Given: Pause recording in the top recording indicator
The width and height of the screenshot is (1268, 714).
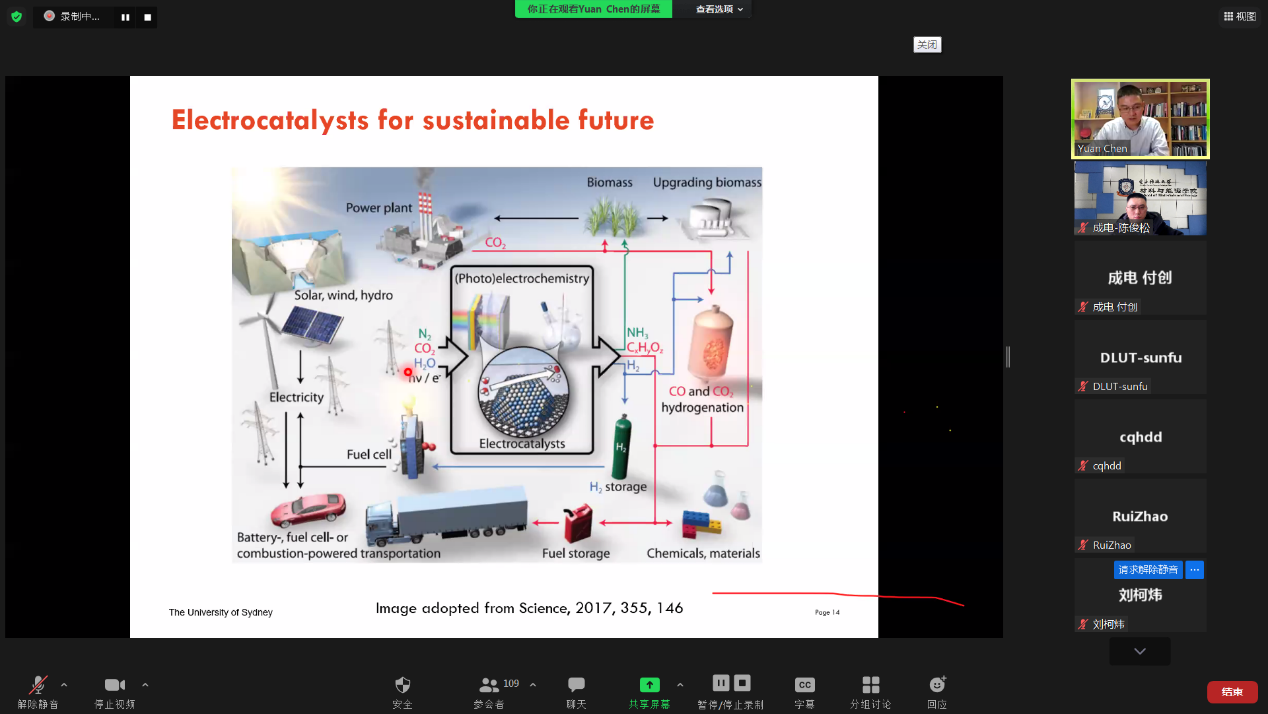Looking at the screenshot, I should click(x=125, y=17).
